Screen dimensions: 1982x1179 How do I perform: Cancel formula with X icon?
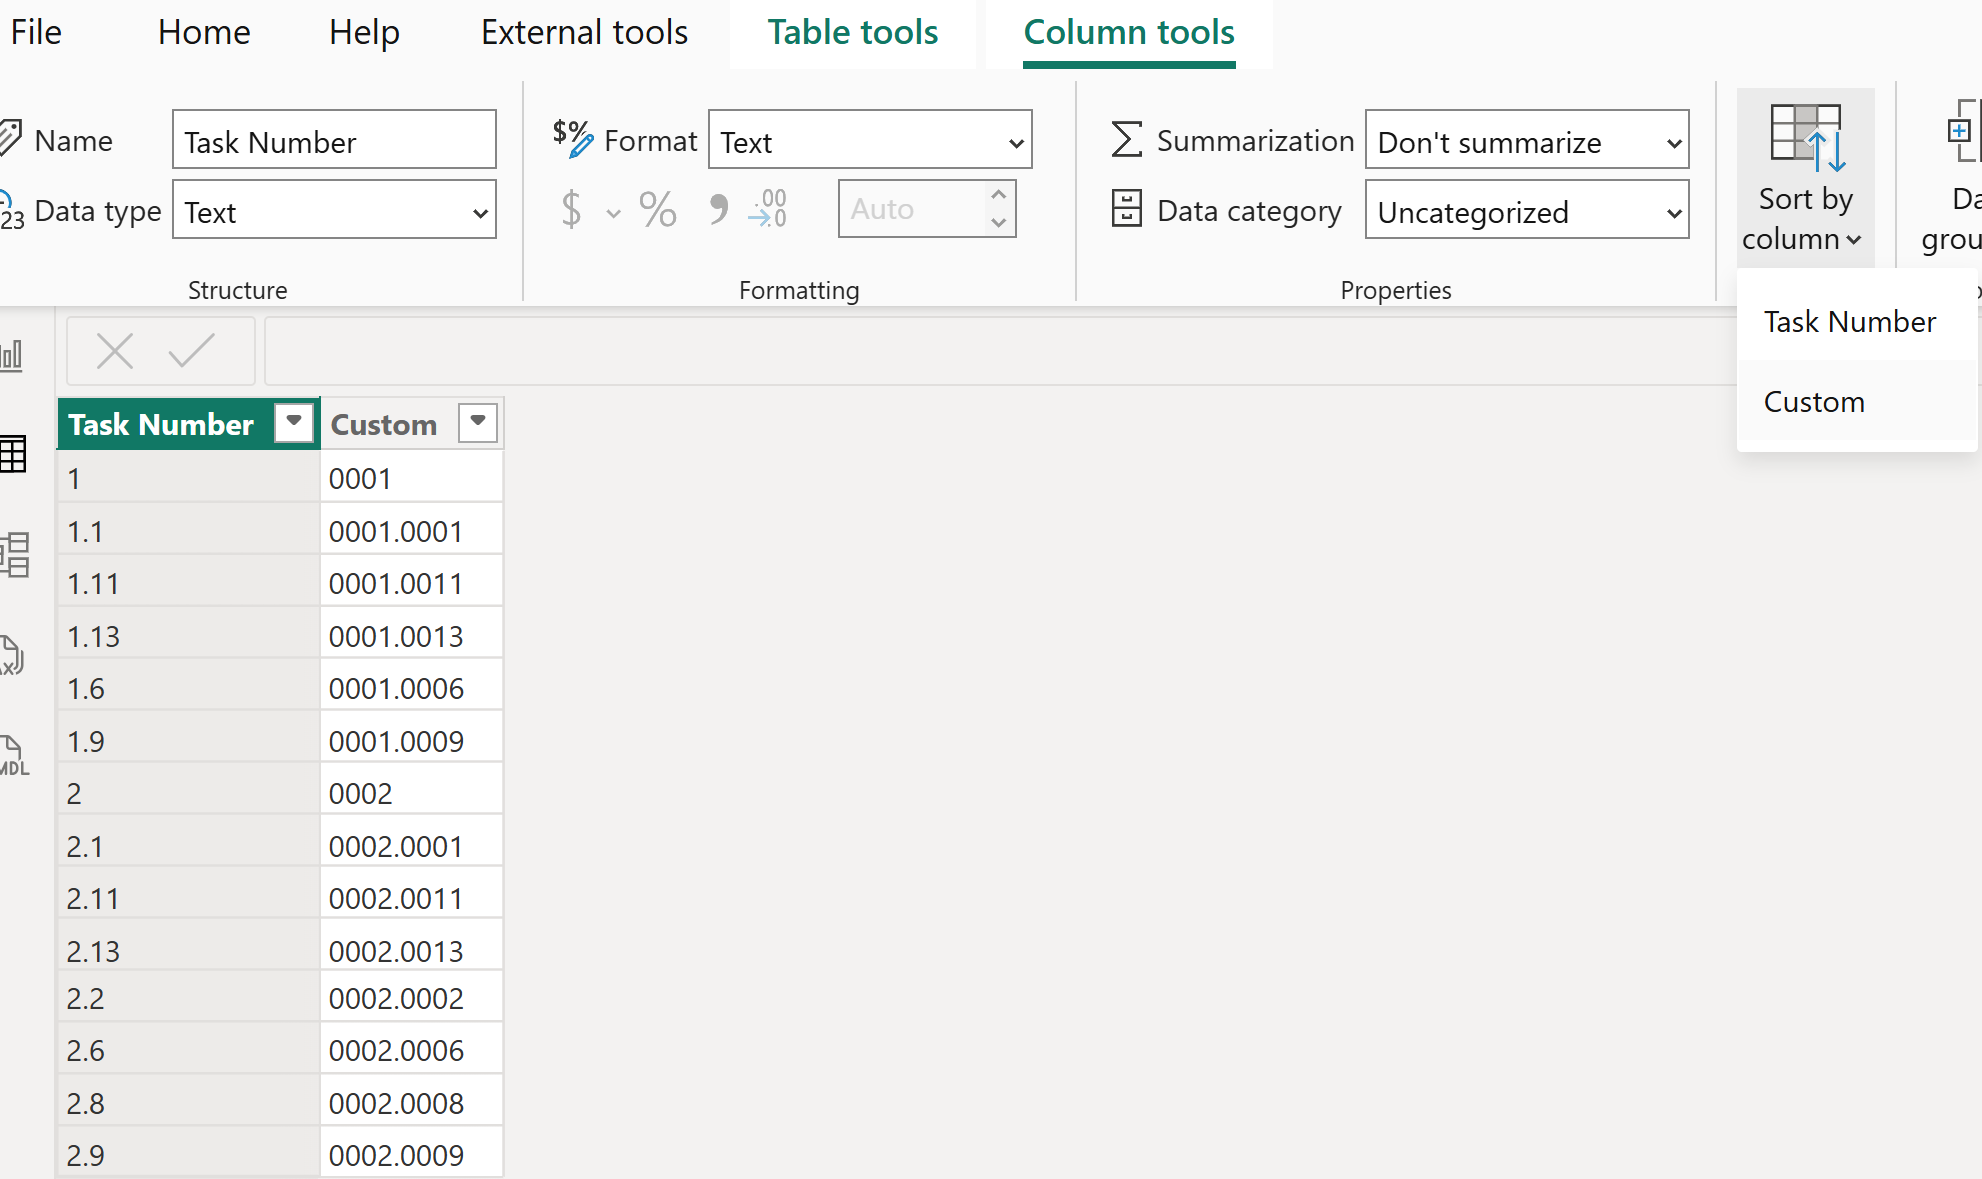pos(115,351)
